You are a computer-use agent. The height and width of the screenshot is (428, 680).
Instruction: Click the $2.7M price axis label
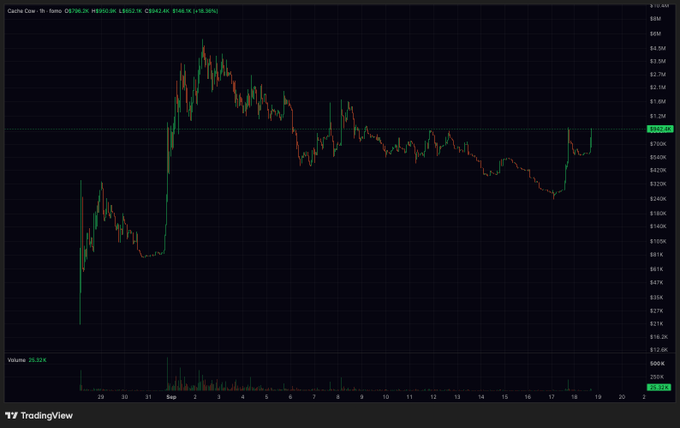point(657,74)
